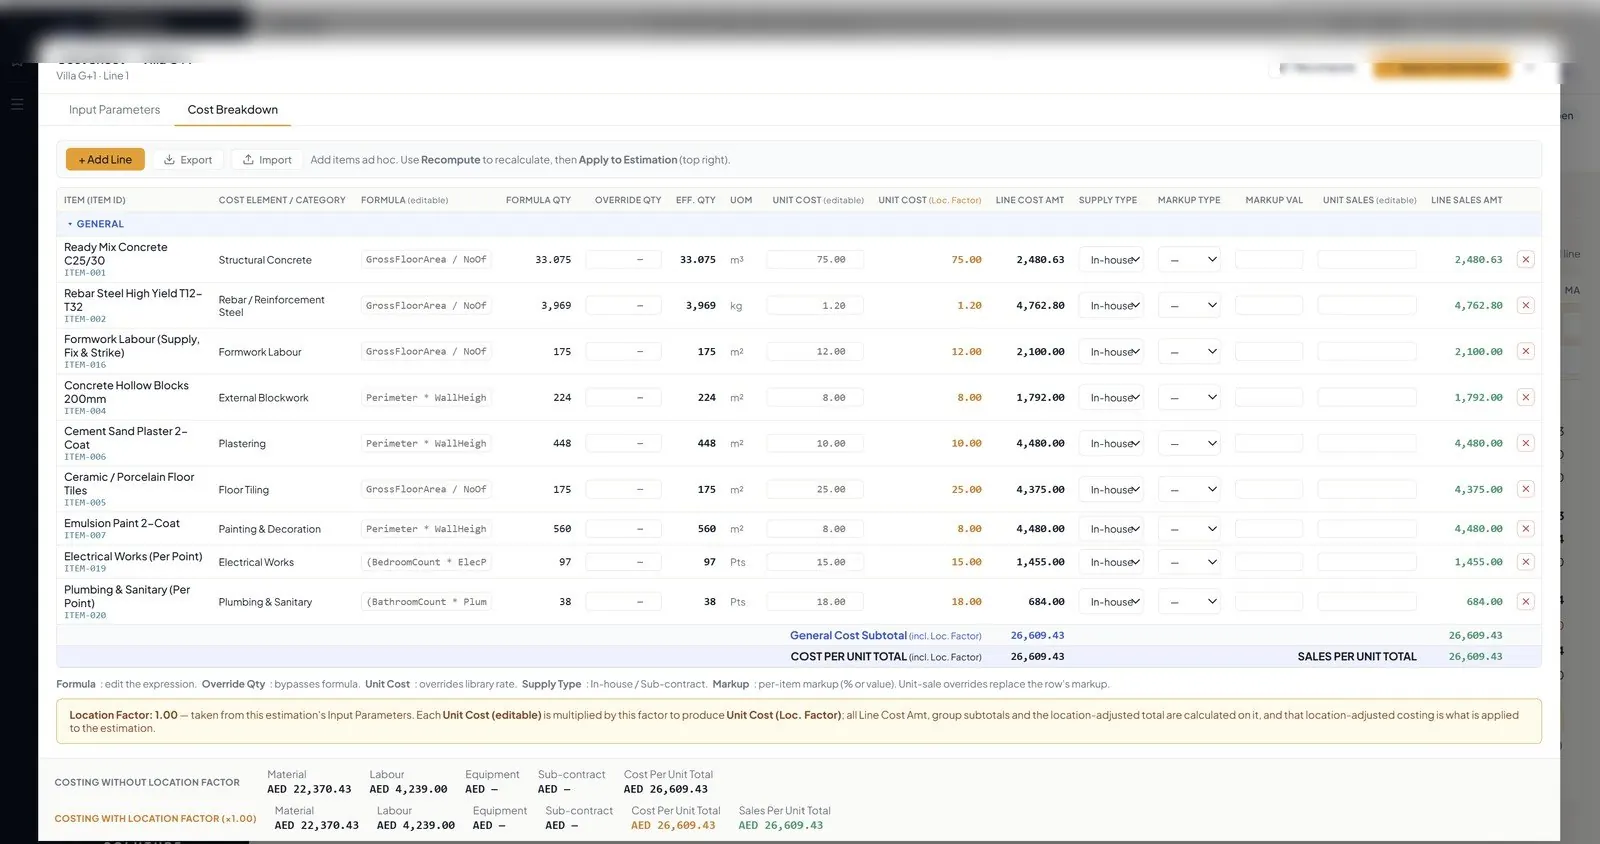Open Supply Type dropdown for Emulsion Paint

tap(1111, 529)
